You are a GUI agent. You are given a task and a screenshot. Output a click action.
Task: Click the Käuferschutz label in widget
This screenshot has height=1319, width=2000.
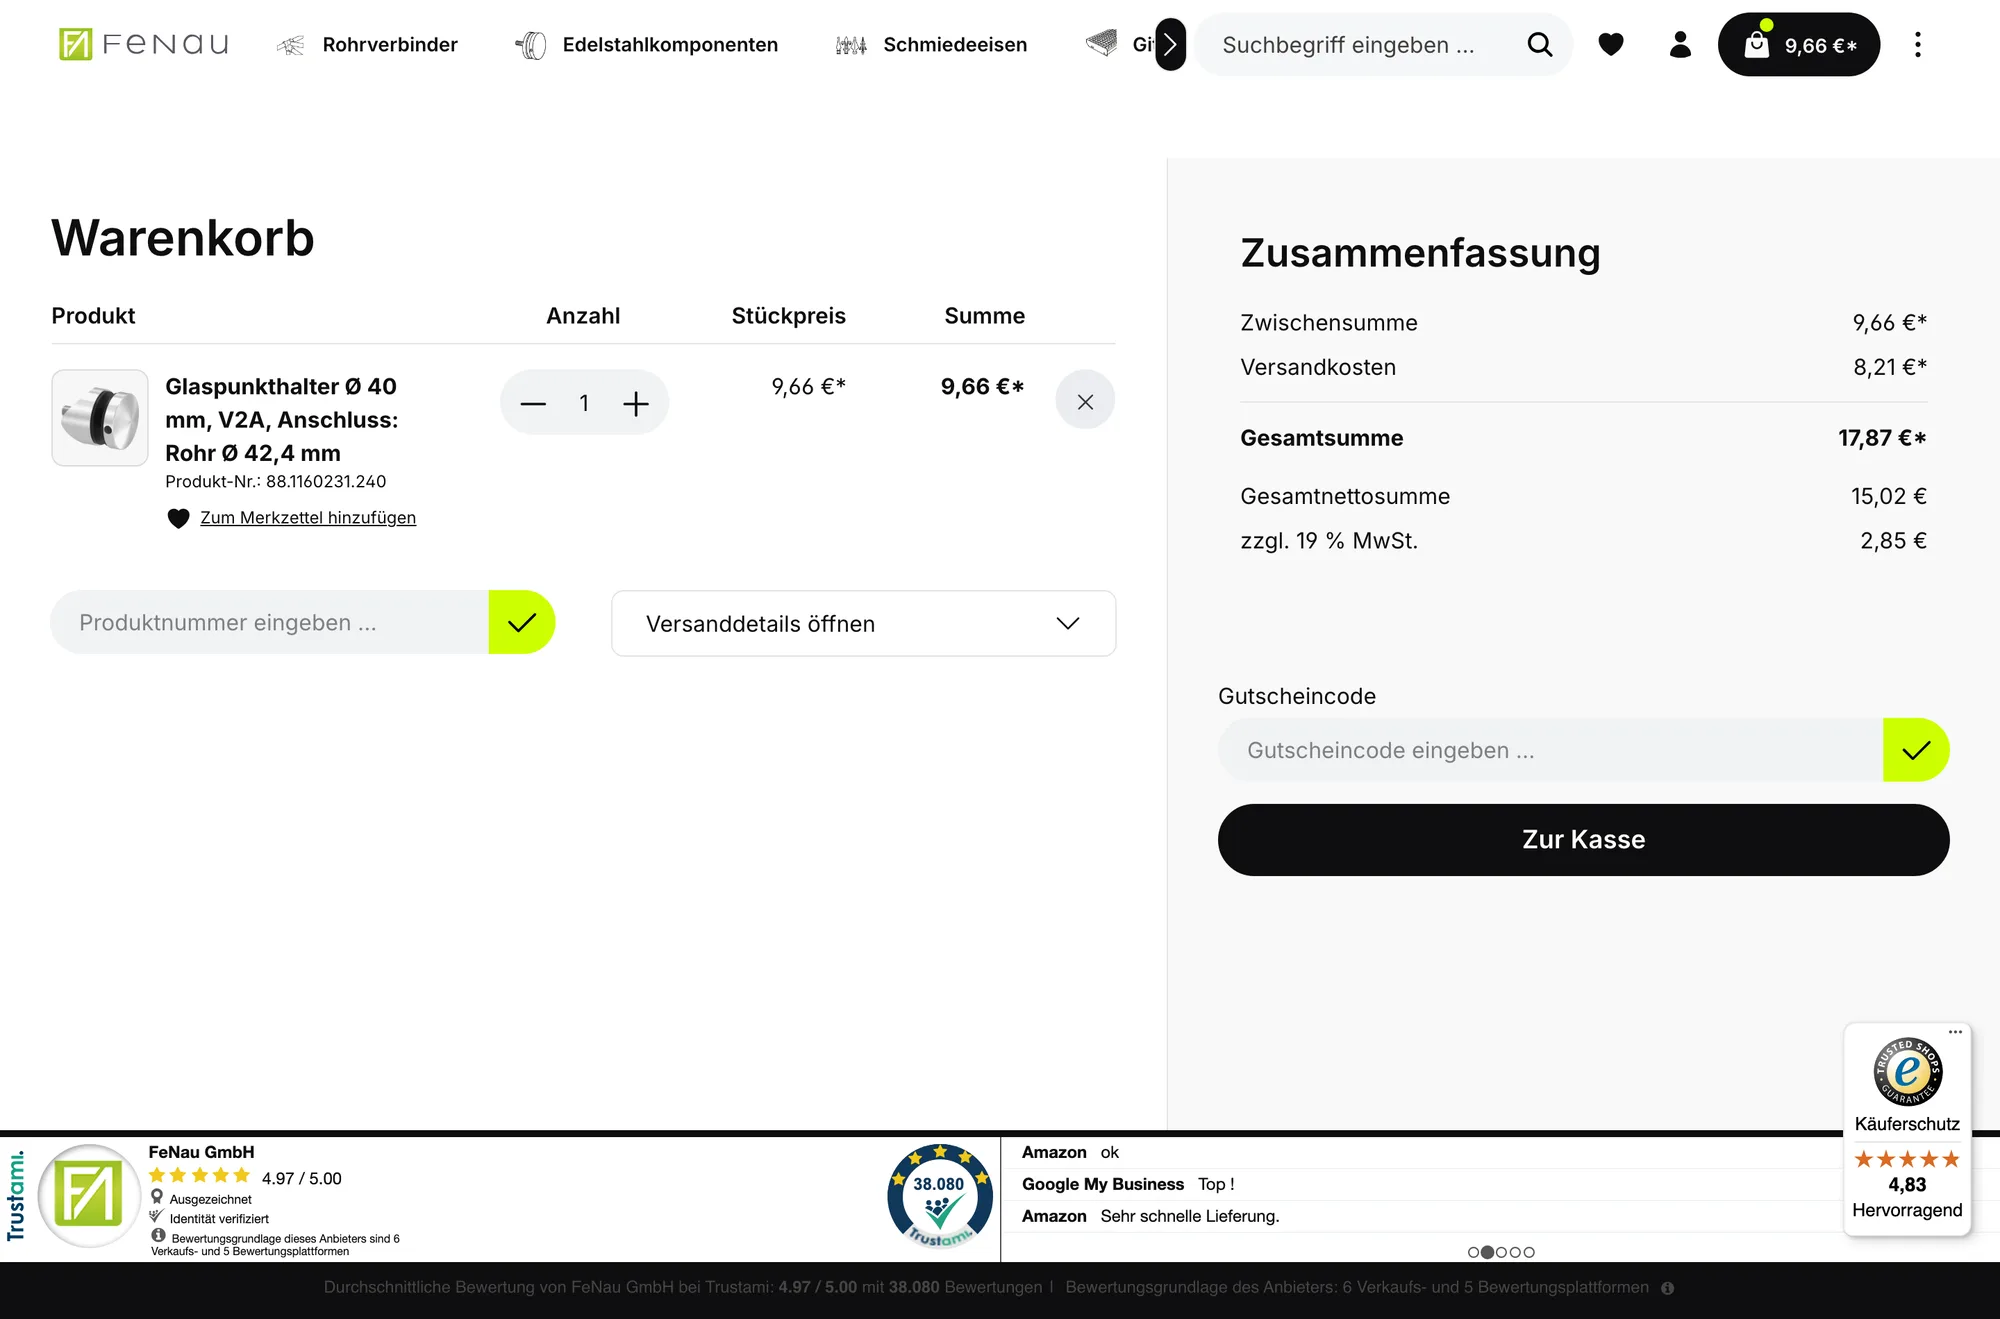(x=1907, y=1124)
